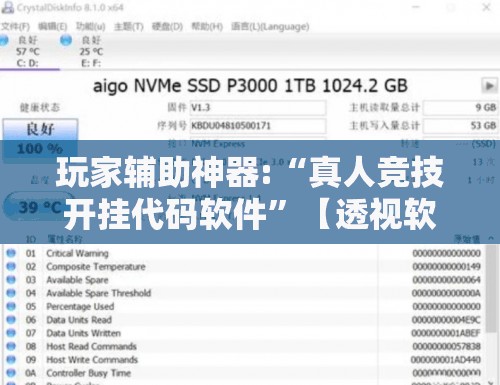Click raw value 00000000000064
Screen dimensions: 500x385
click(x=446, y=280)
